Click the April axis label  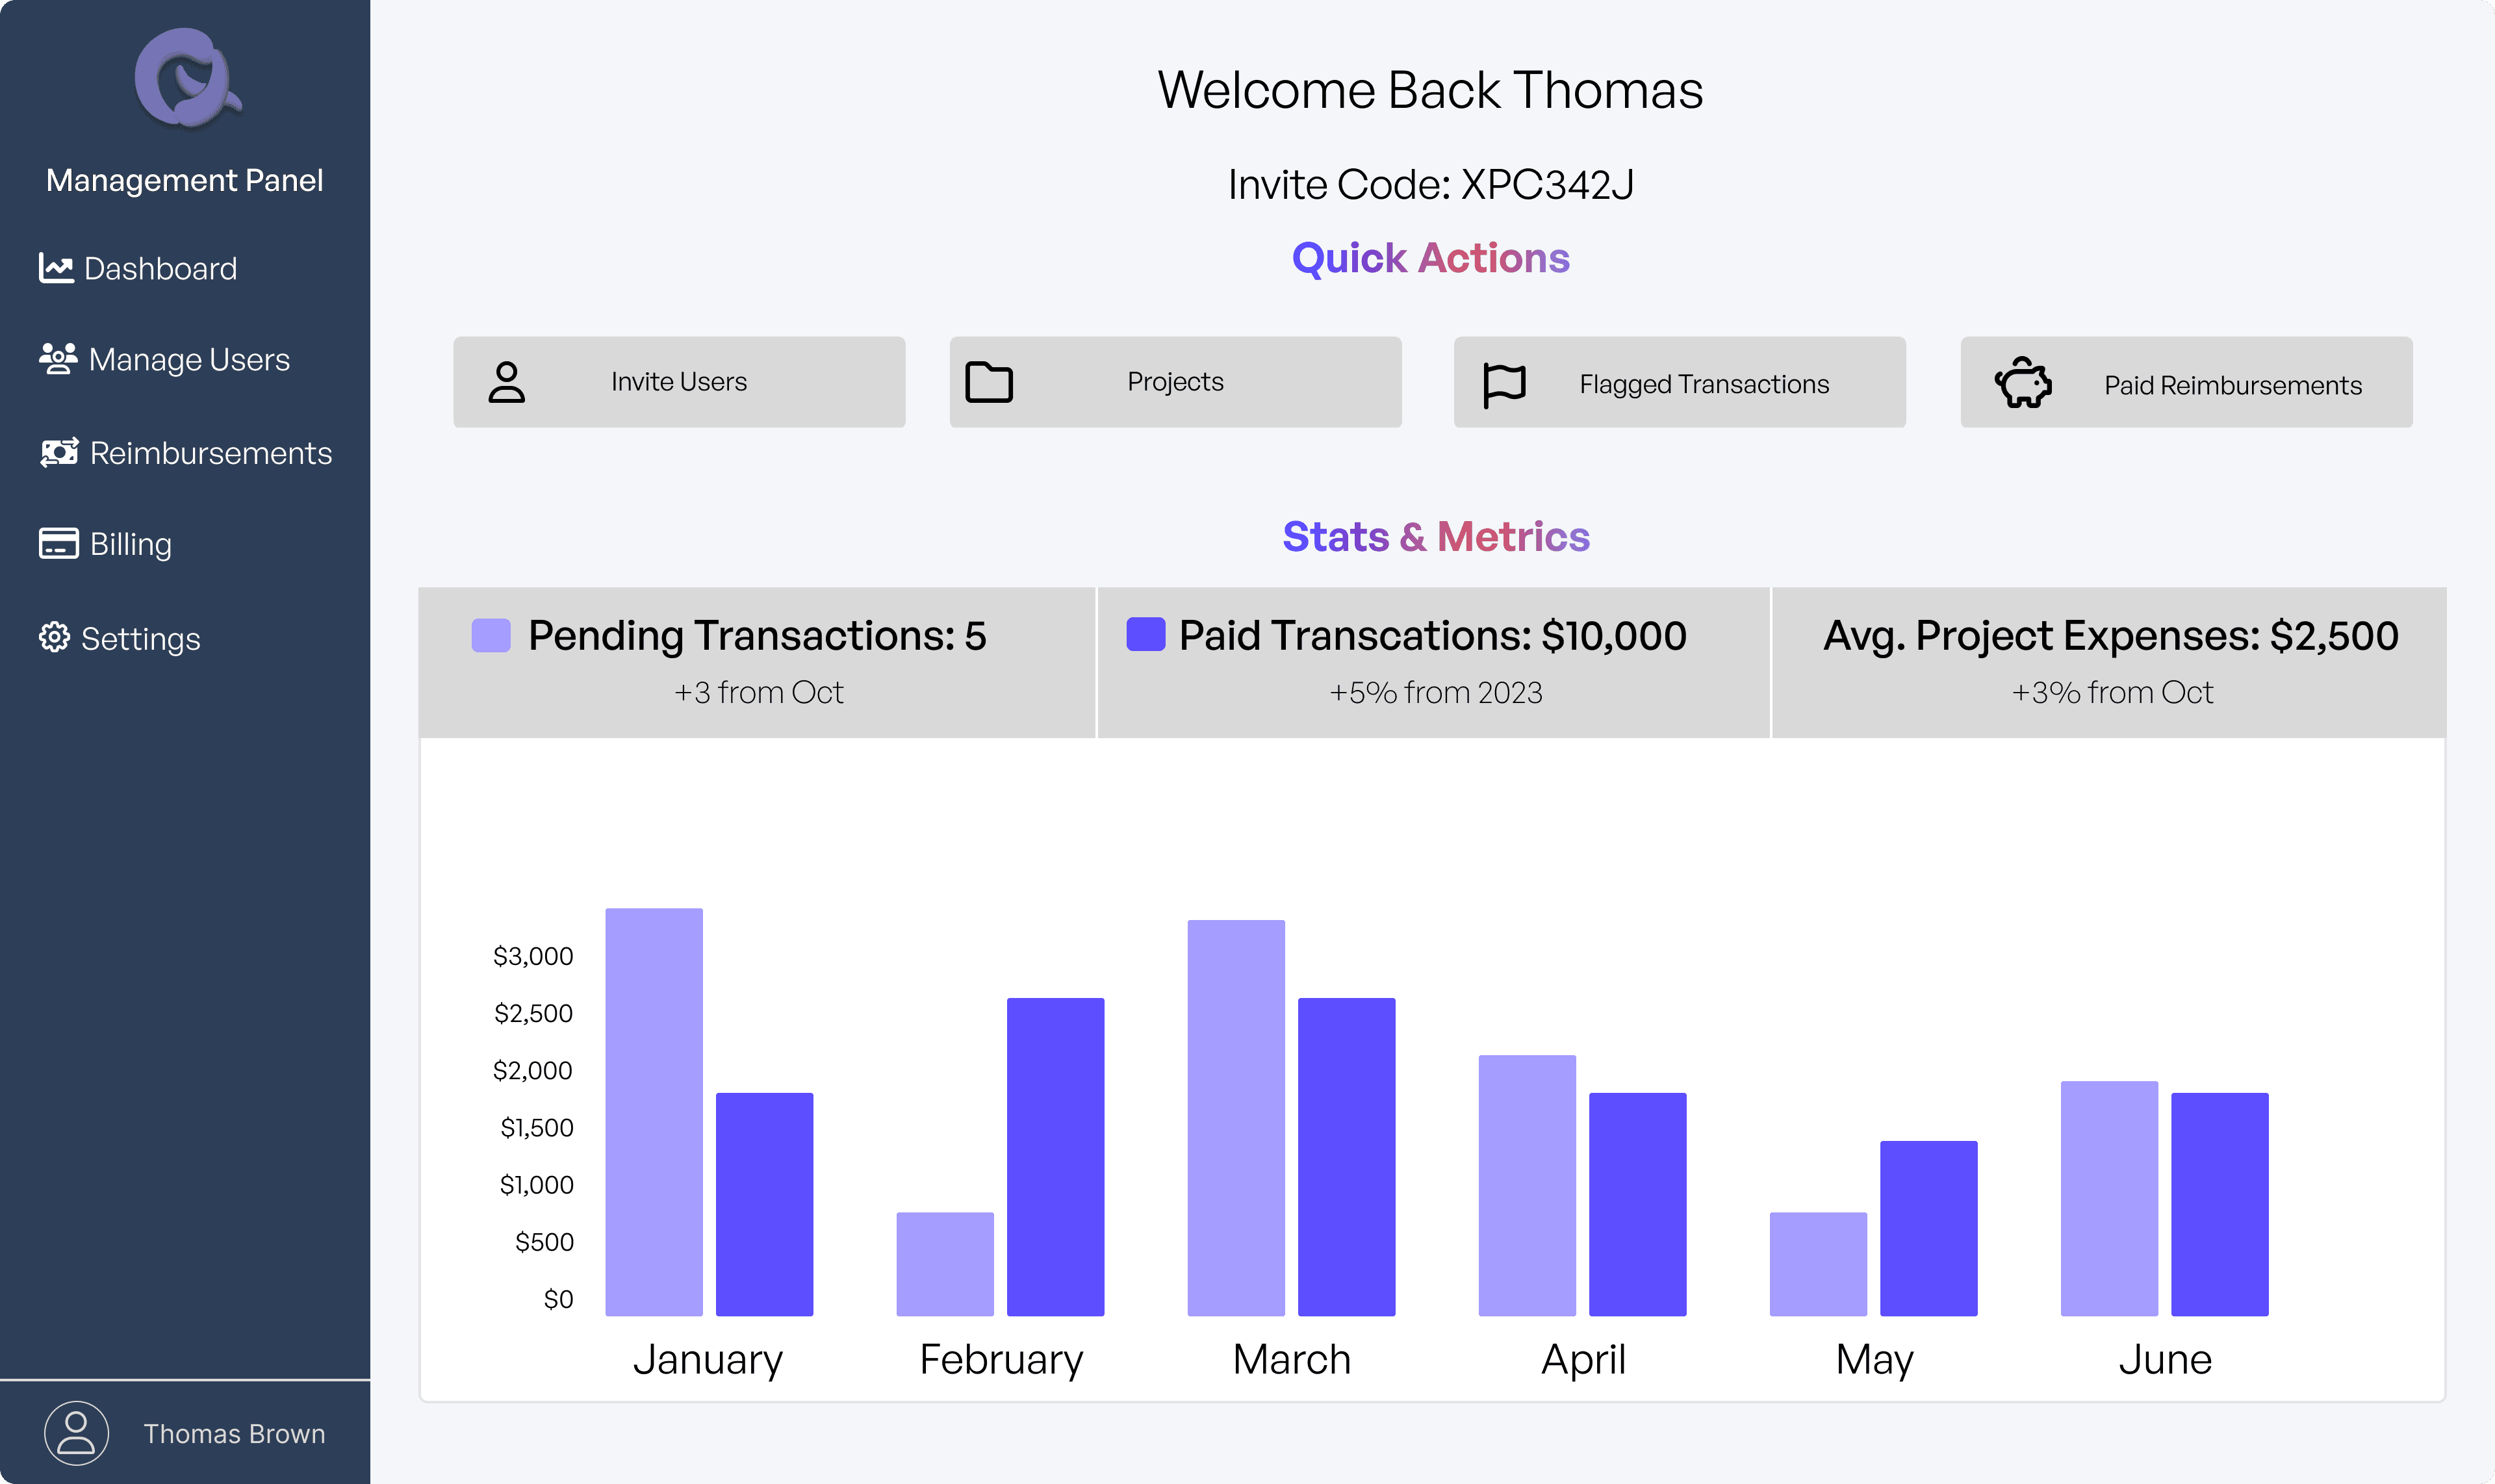1584,1360
